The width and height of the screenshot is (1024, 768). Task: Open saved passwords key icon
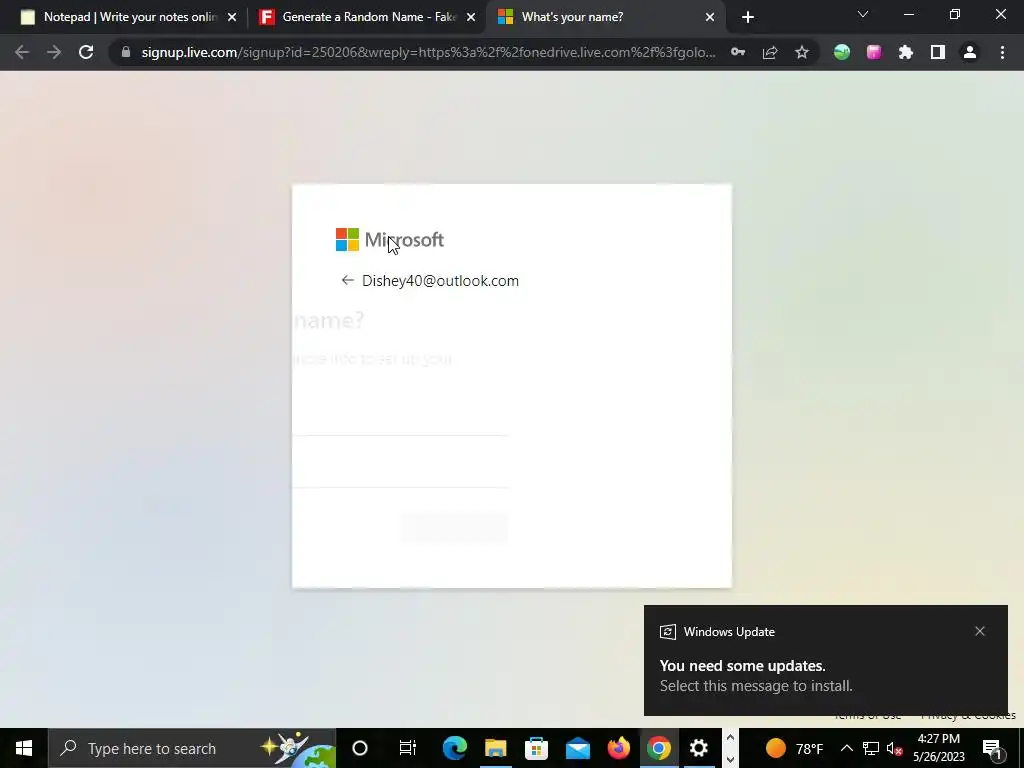pos(738,52)
